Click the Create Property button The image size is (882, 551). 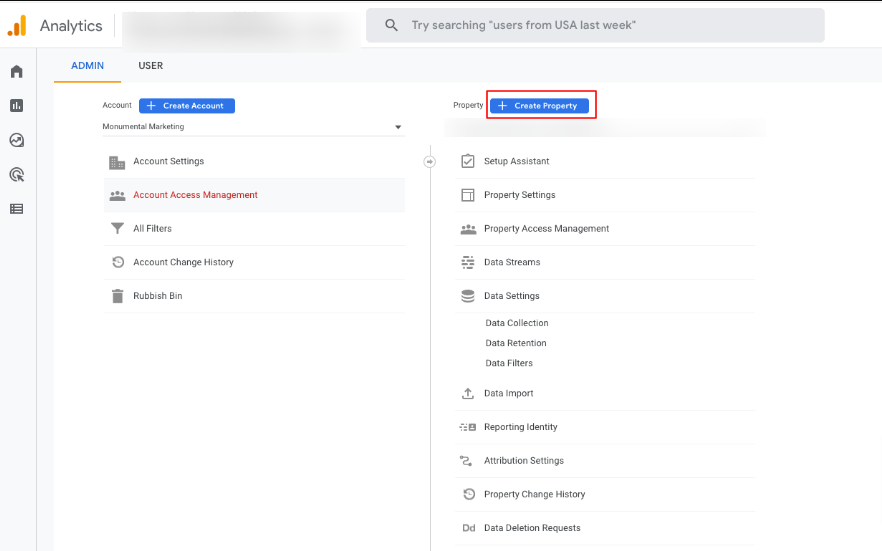[x=538, y=106]
